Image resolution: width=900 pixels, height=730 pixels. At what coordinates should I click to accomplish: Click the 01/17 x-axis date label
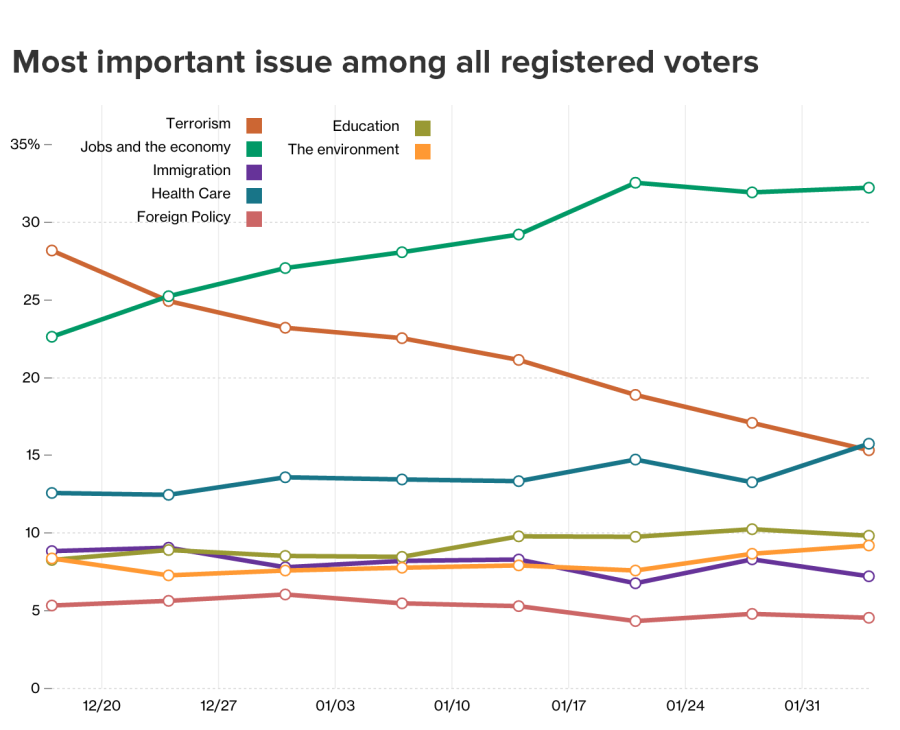click(x=568, y=706)
